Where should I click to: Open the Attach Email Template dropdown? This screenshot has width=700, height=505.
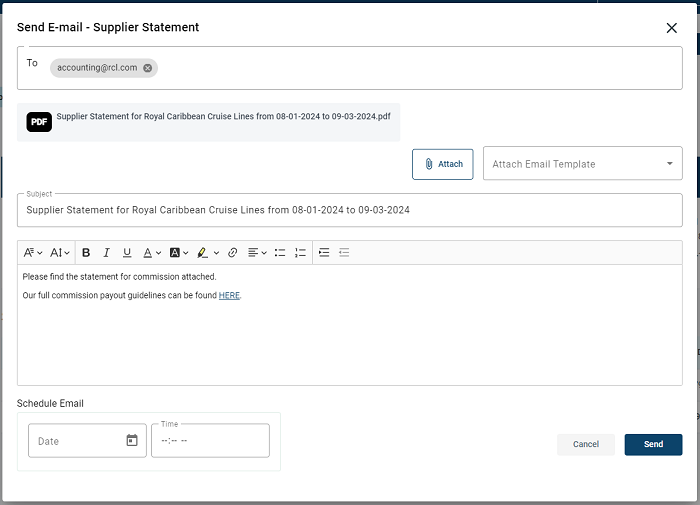coord(582,163)
